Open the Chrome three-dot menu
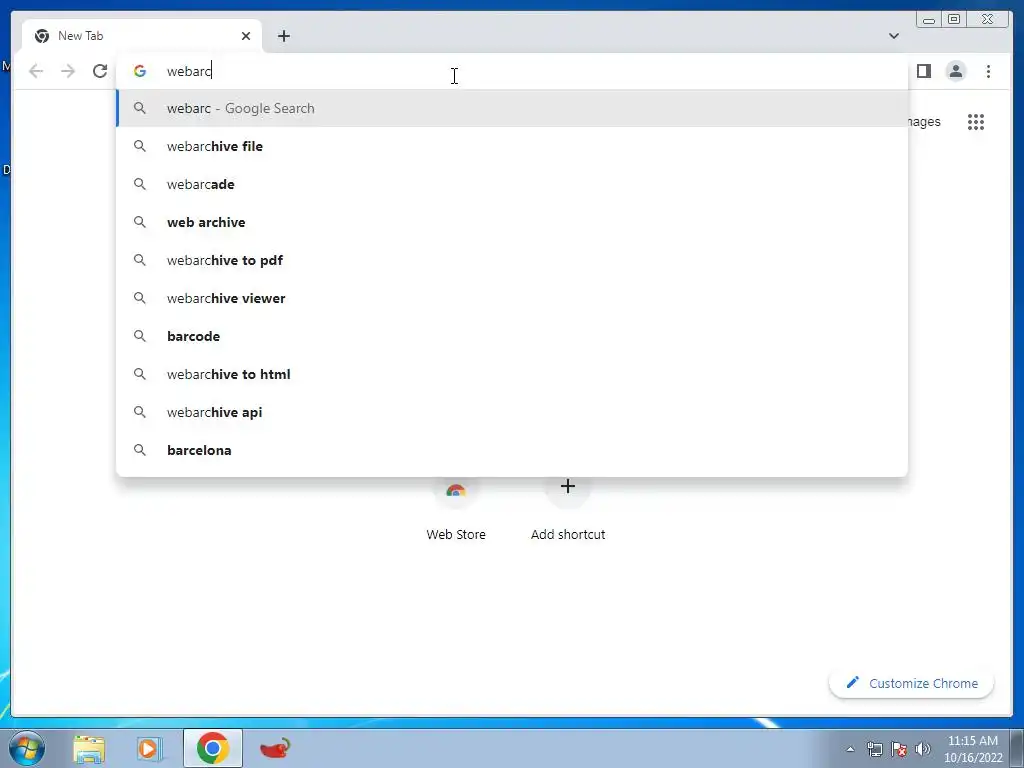1024x768 pixels. [988, 71]
